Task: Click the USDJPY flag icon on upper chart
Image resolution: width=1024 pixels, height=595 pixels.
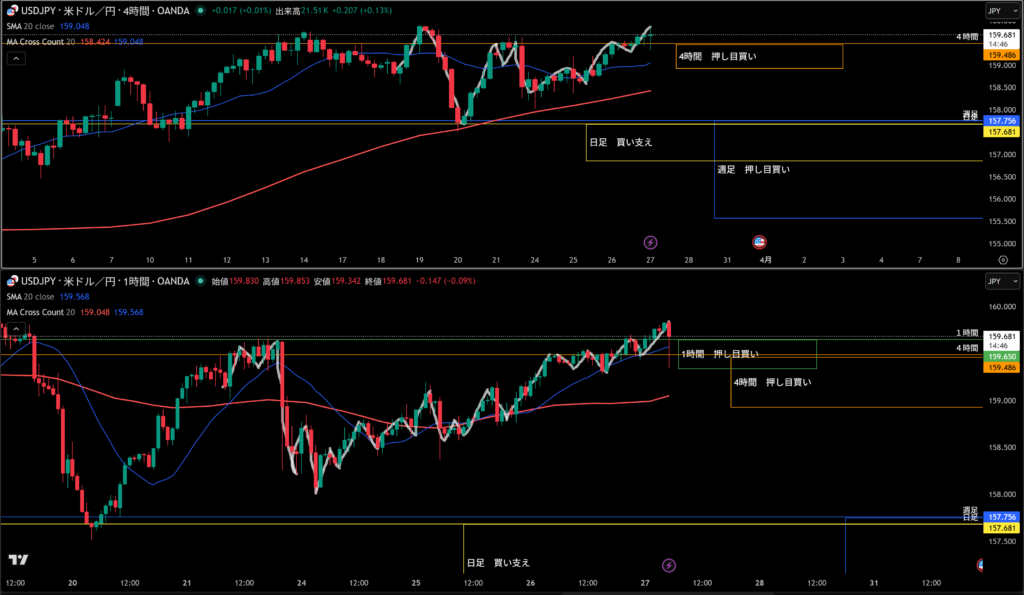Action: [11, 10]
